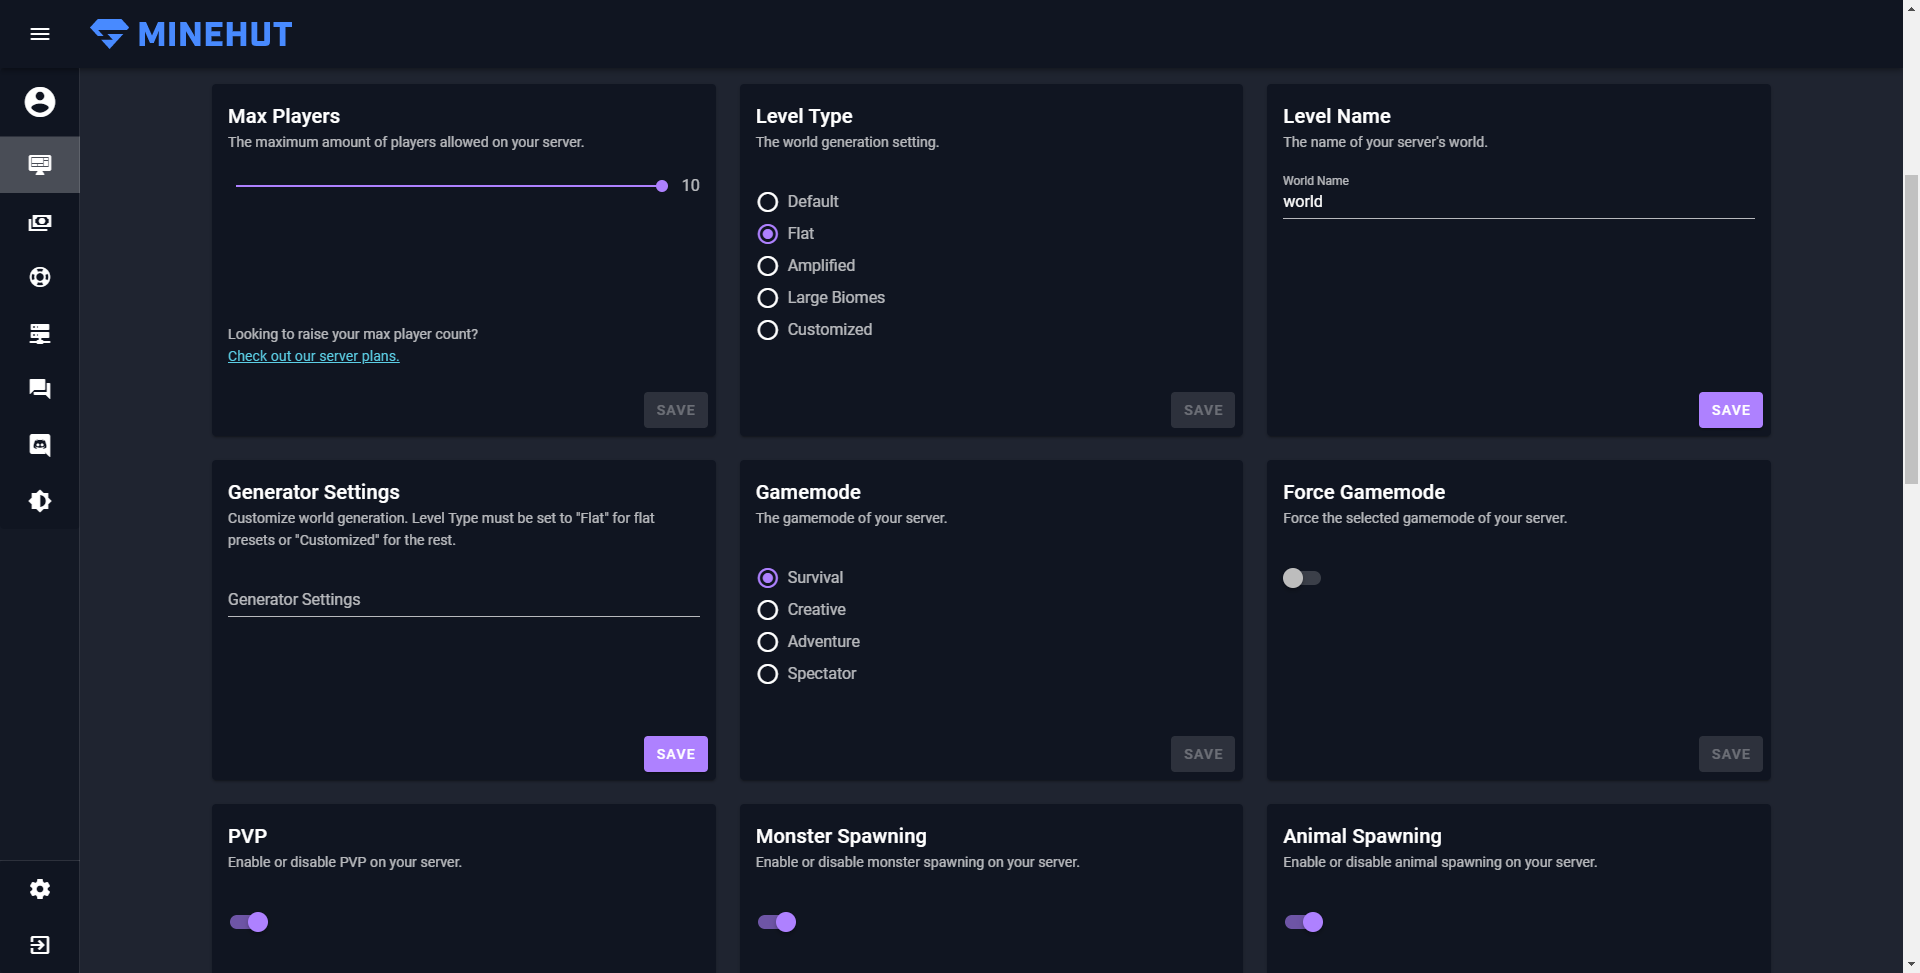Open the support lifebuoy icon

point(40,277)
